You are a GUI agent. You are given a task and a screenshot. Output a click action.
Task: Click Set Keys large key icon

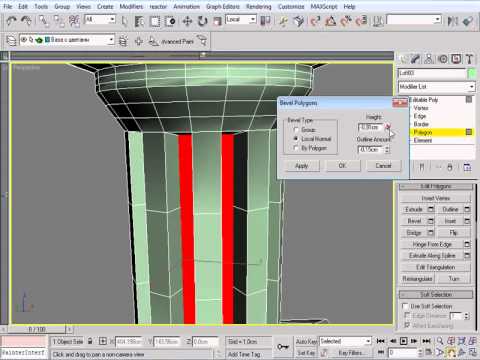point(283,347)
